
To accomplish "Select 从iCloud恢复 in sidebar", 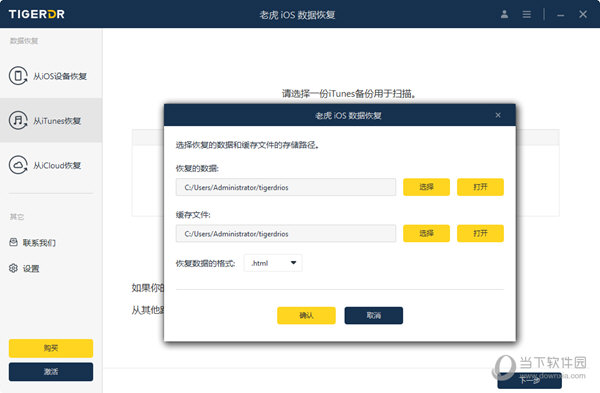I will click(51, 165).
